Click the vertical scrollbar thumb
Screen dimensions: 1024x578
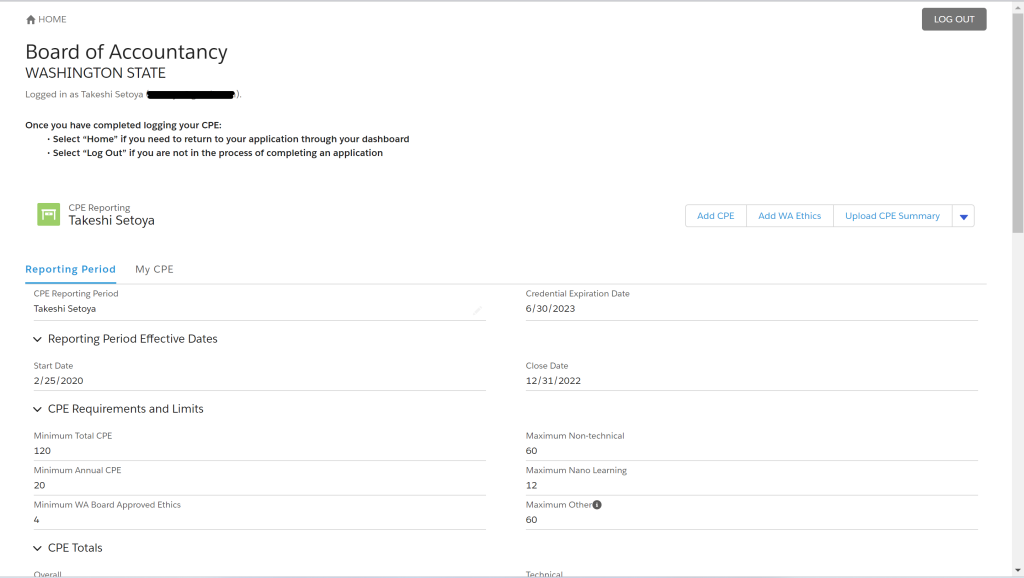pos(1017,123)
